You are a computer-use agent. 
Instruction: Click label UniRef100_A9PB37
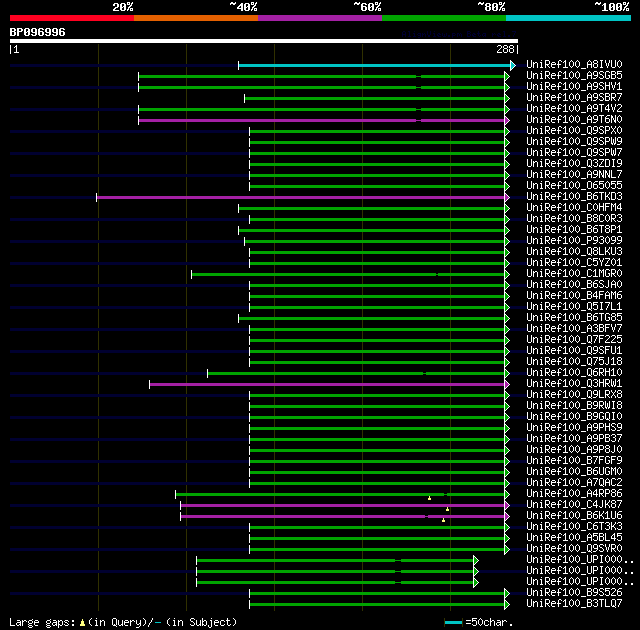pyautogui.click(x=574, y=439)
